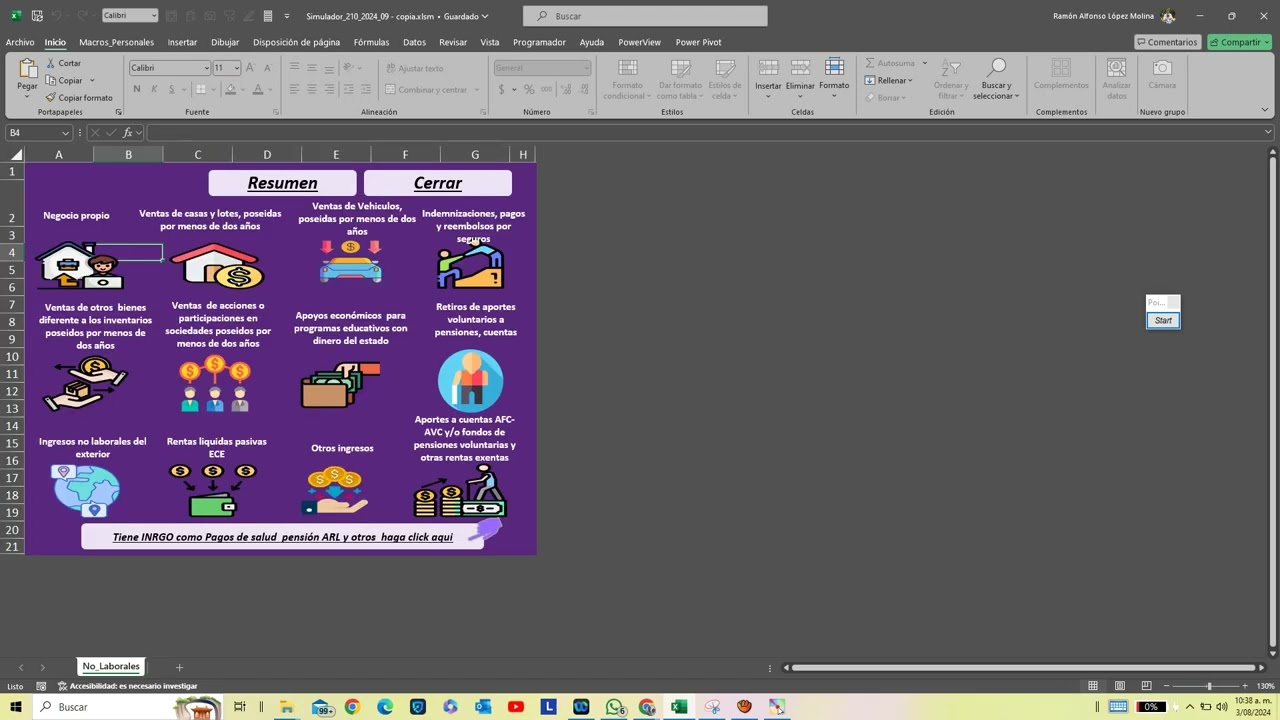Click the wallet with cash educational support icon
This screenshot has height=720, width=1280.
[x=341, y=385]
